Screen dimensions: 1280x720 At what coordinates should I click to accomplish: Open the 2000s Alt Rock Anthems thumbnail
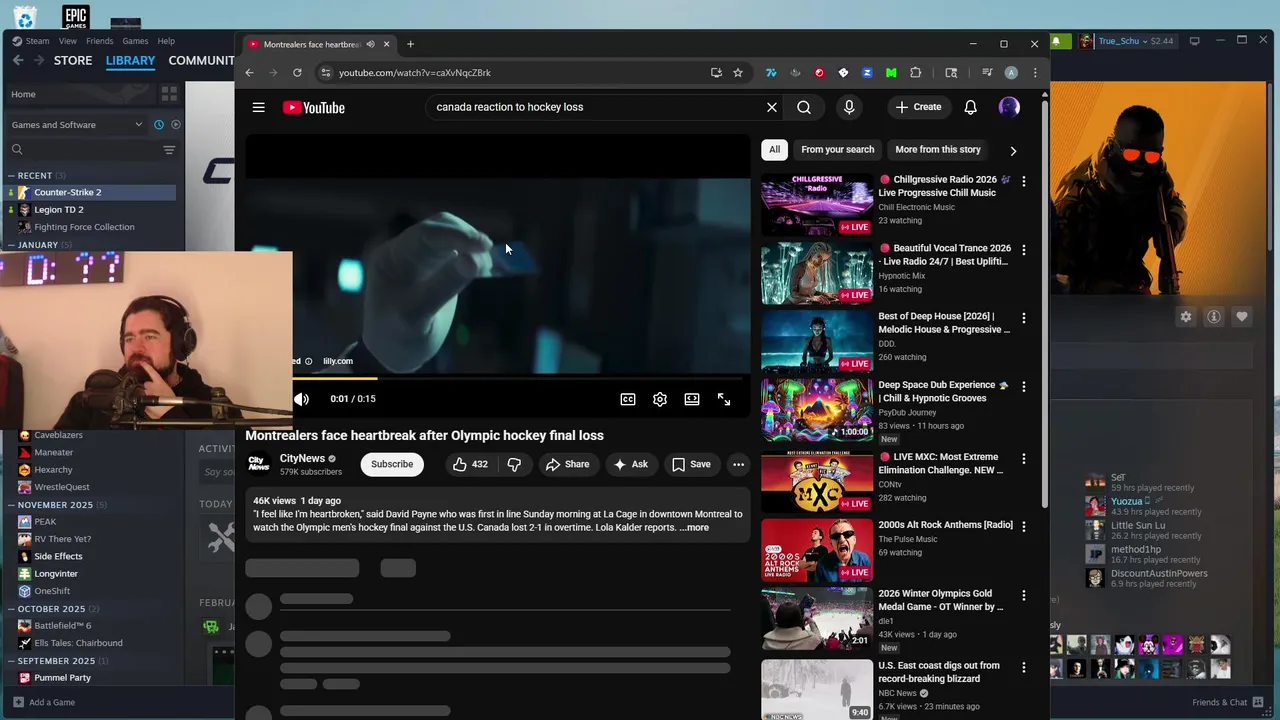coord(817,550)
